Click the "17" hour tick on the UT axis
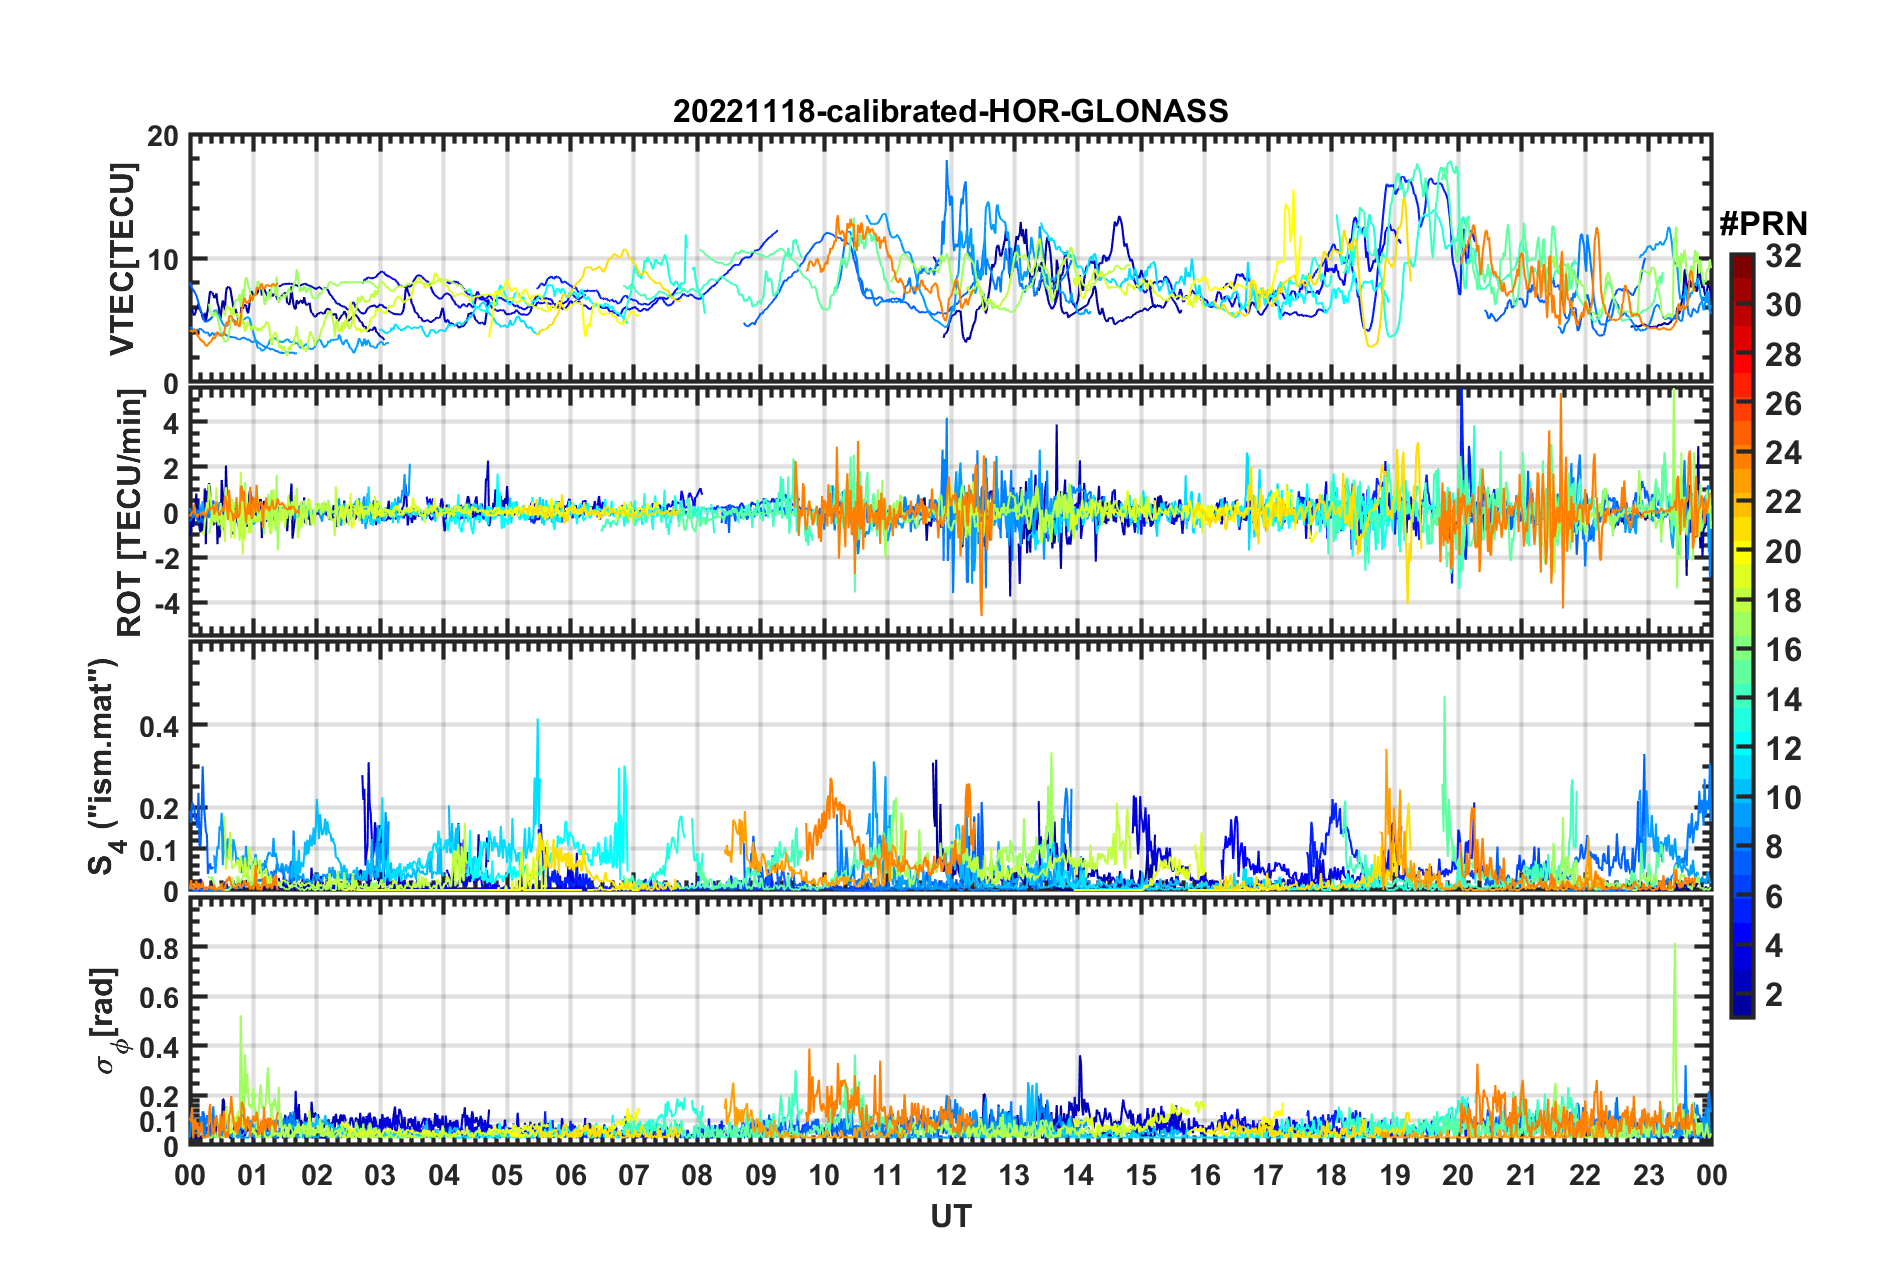This screenshot has height=1272, width=1902. (x=1268, y=1175)
